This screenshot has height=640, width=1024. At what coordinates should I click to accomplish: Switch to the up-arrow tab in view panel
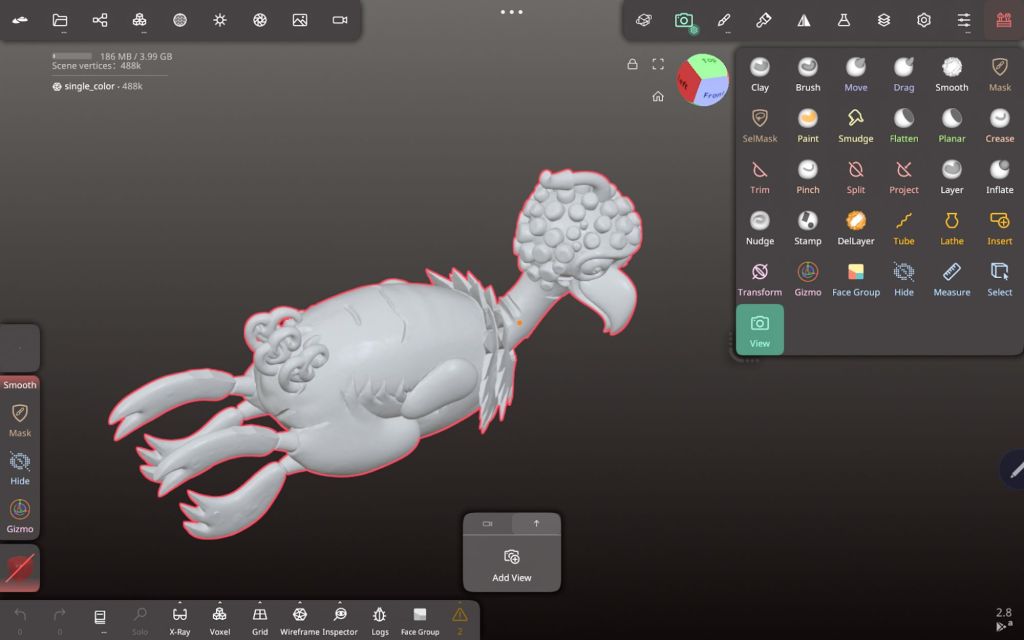point(536,523)
